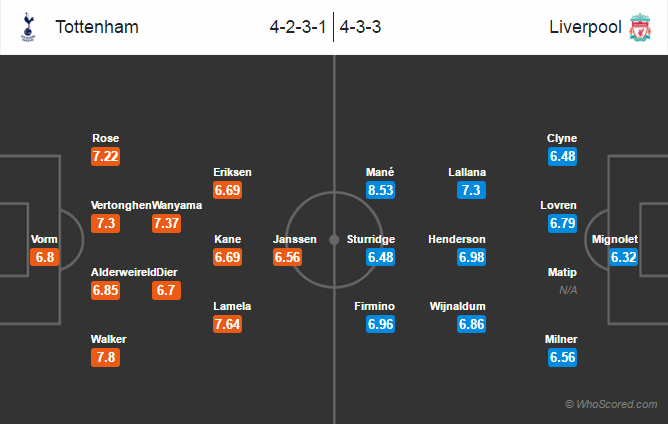This screenshot has width=668, height=424.
Task: Select the 4-2-3-1 formation label
Action: pos(298,27)
